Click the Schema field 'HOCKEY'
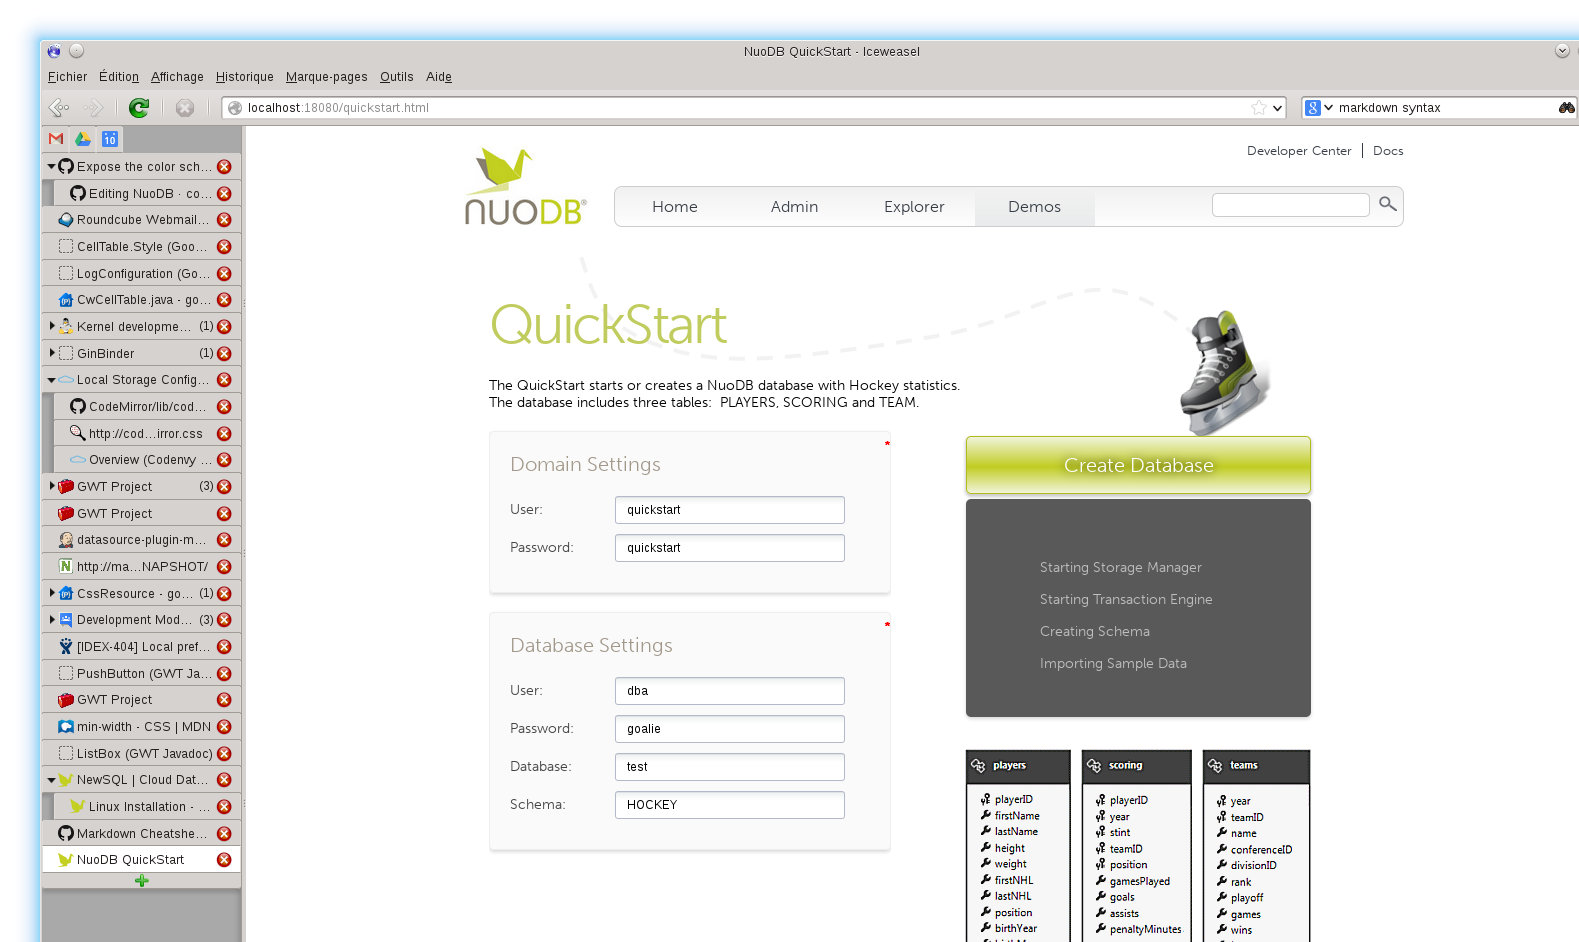 click(730, 805)
